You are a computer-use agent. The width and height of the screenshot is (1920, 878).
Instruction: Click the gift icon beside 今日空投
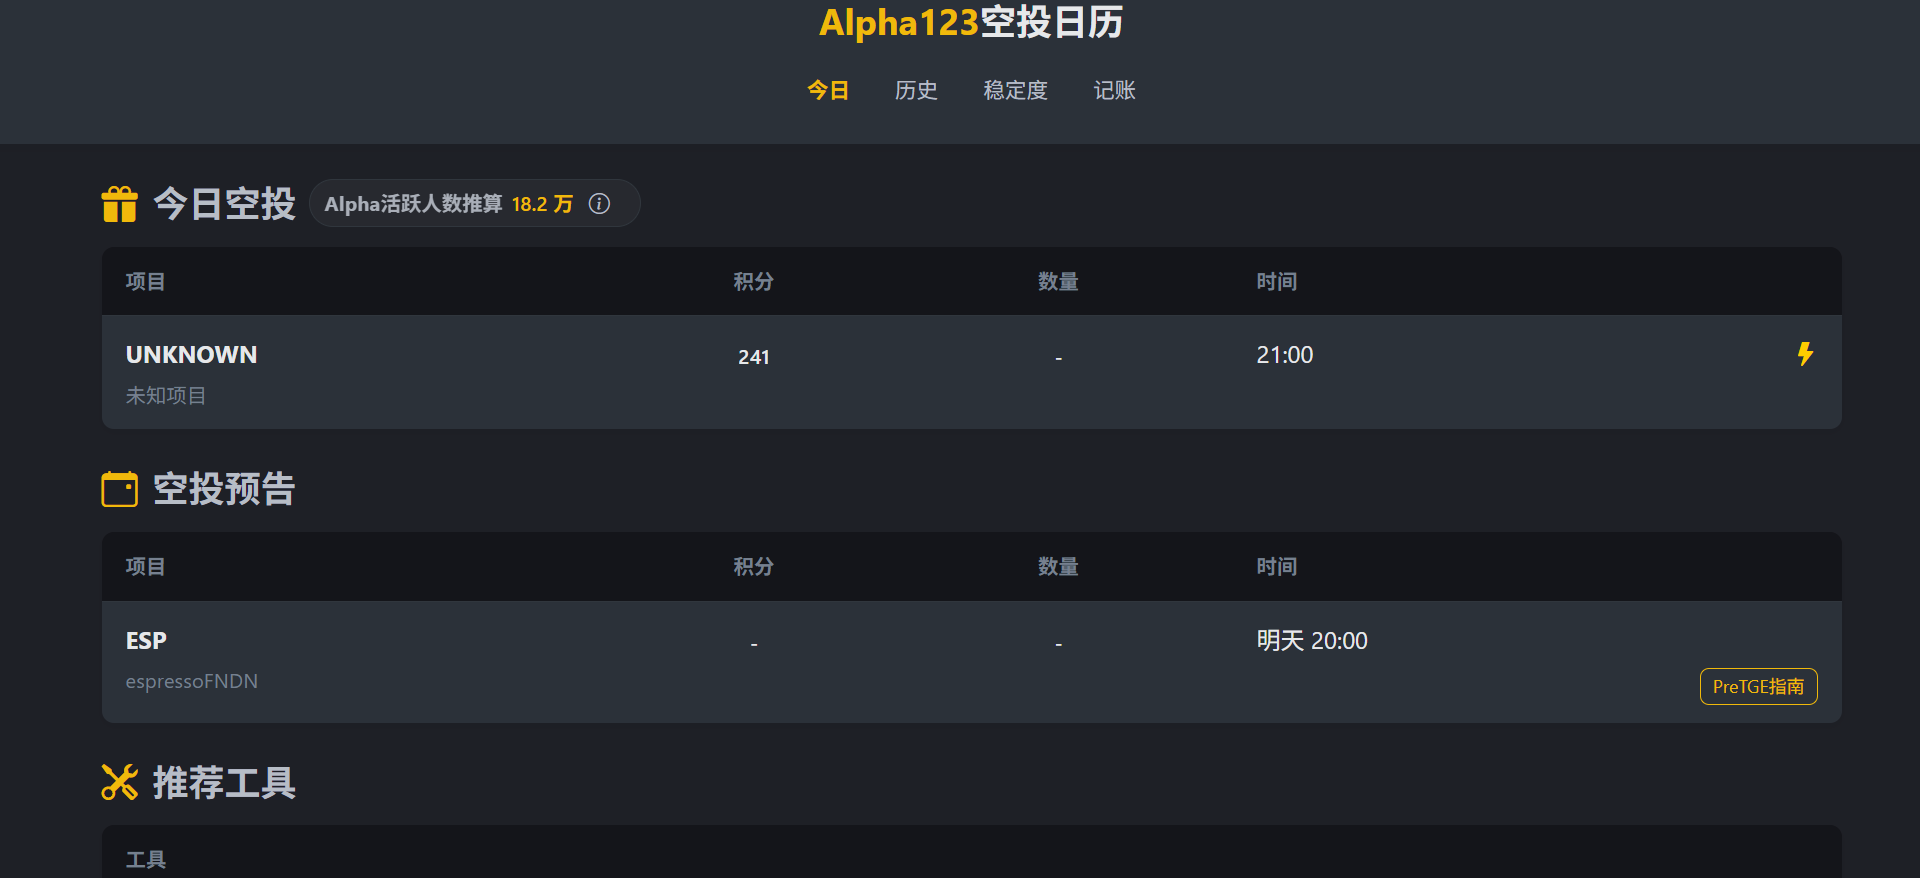(x=119, y=204)
